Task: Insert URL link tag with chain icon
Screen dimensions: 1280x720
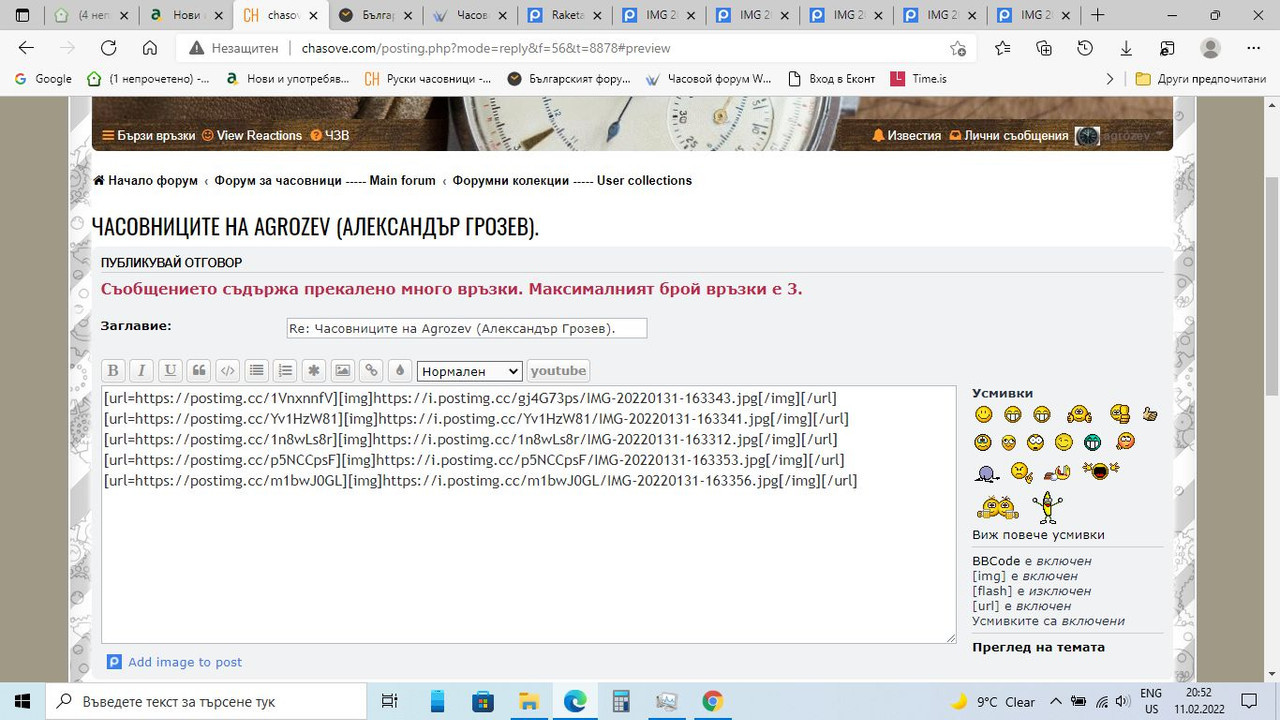Action: pyautogui.click(x=372, y=371)
